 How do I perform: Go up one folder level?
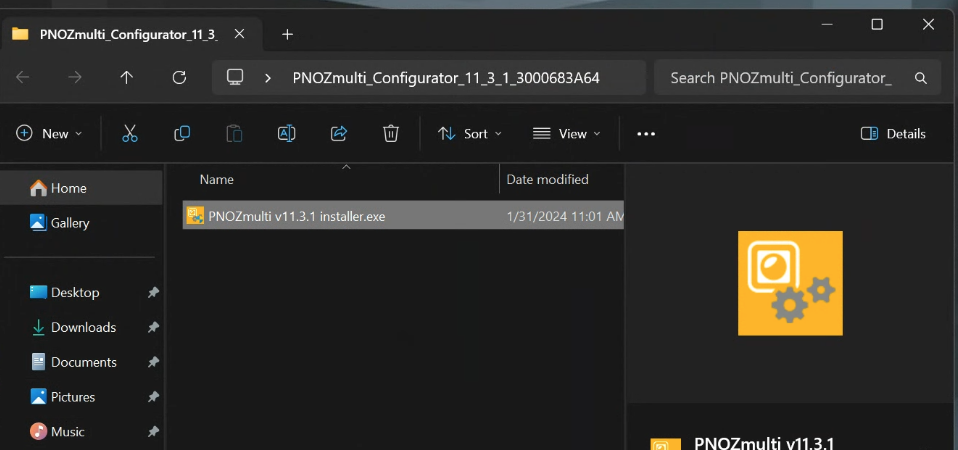pos(126,78)
